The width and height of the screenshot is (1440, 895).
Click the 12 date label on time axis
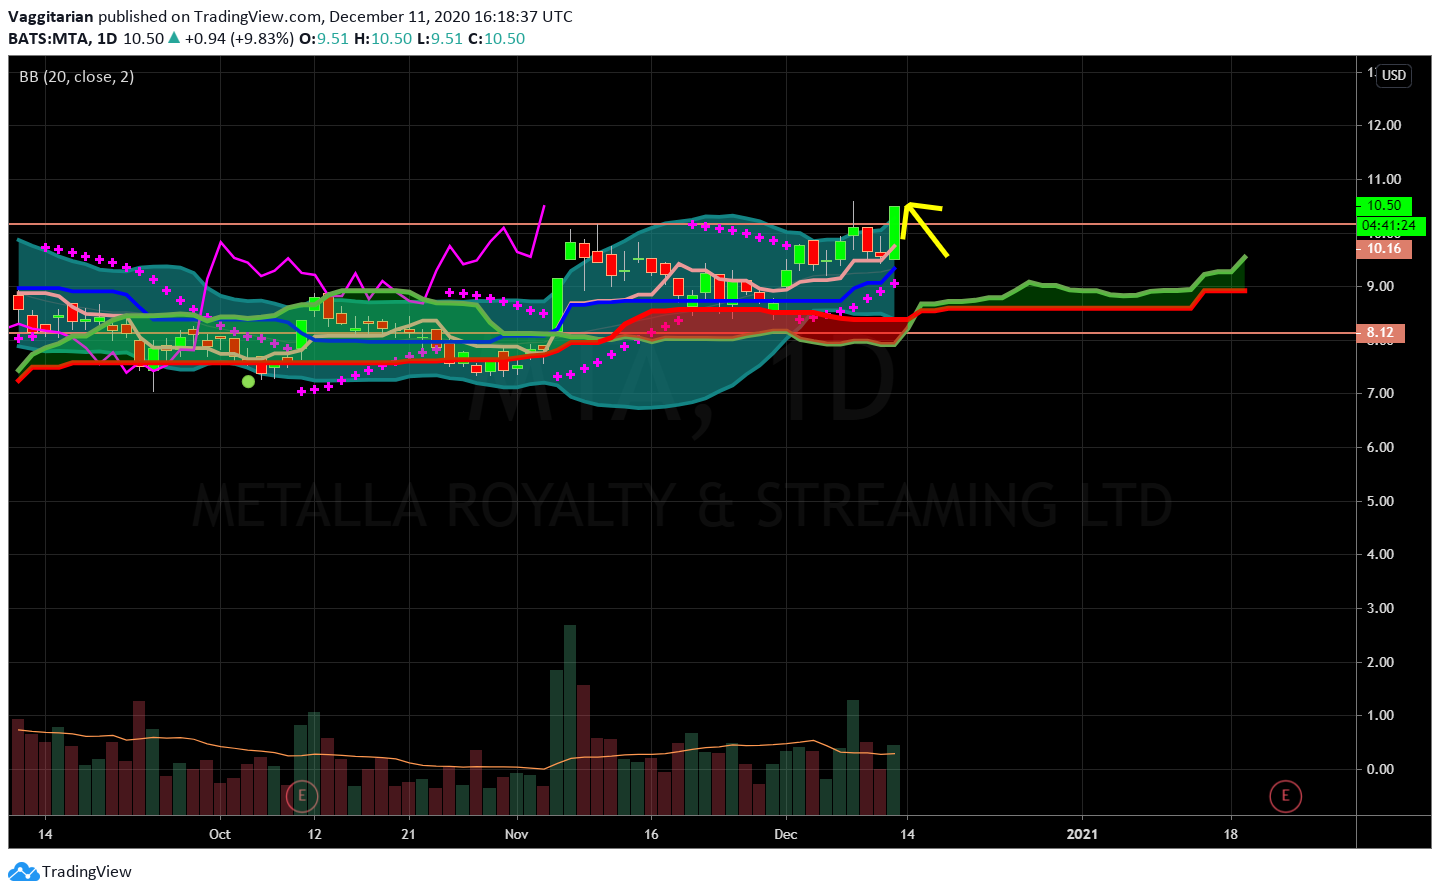click(314, 834)
